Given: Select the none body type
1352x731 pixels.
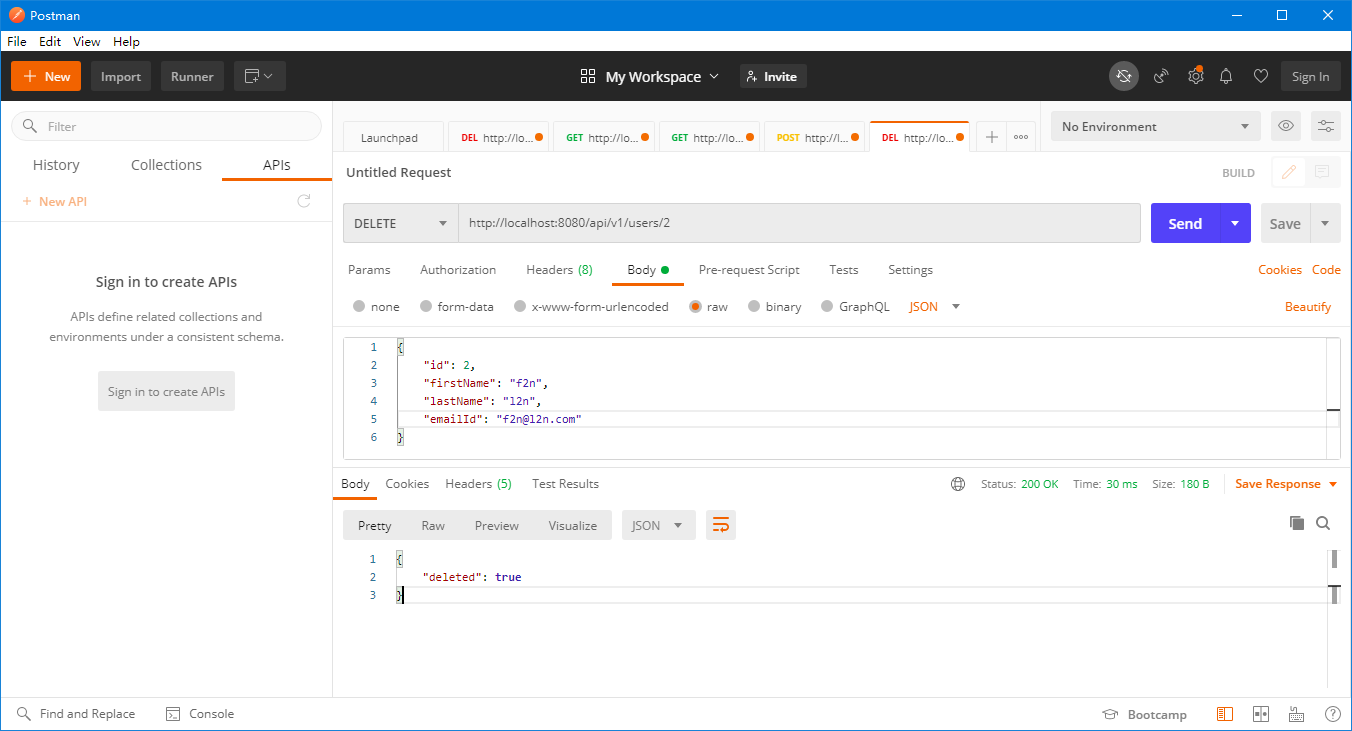Looking at the screenshot, I should click(x=376, y=307).
